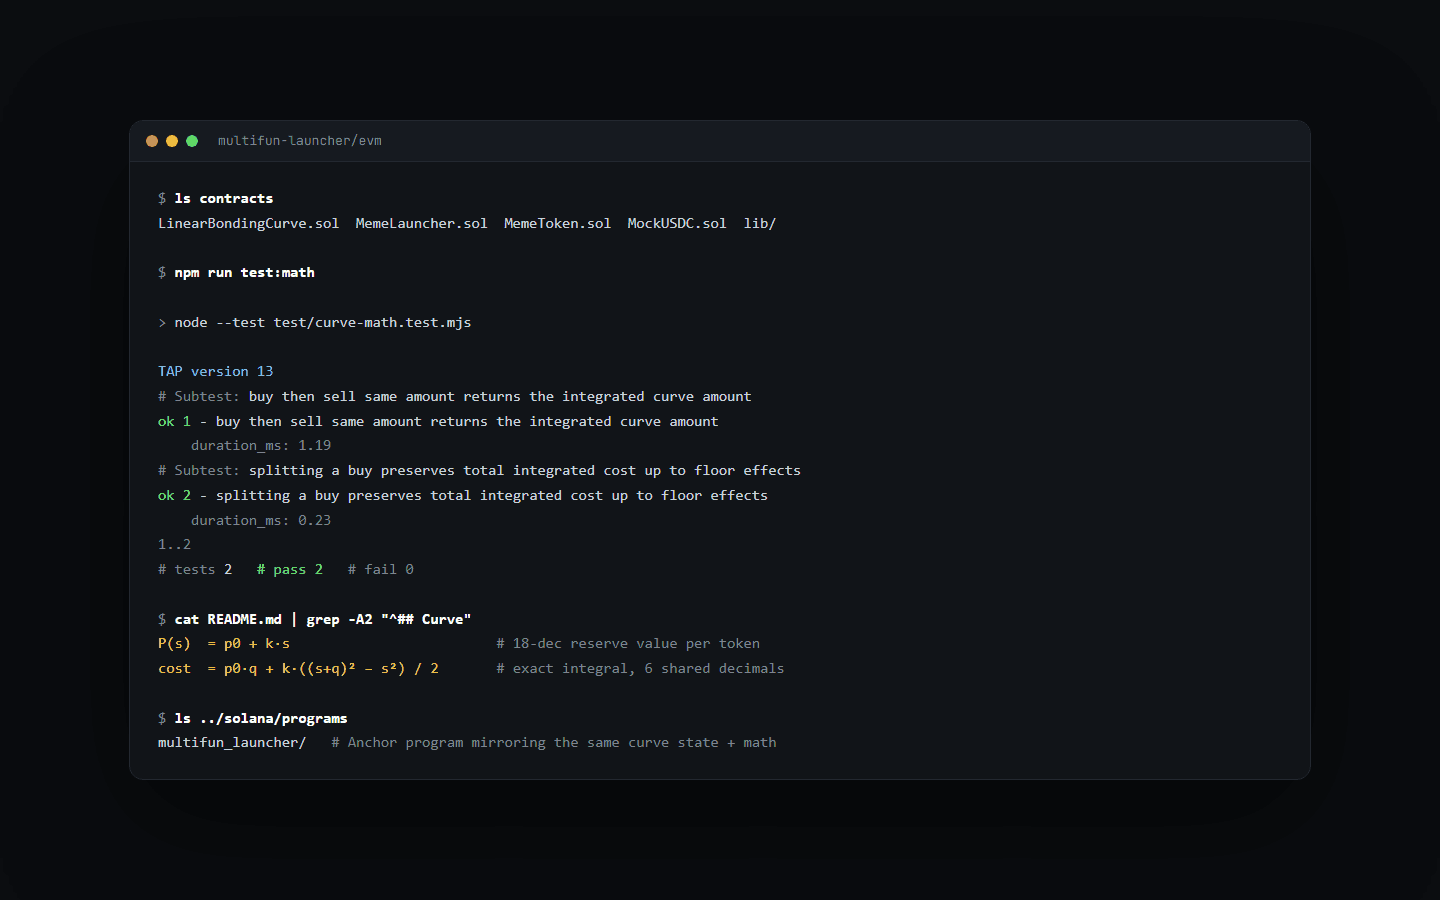This screenshot has height=900, width=1440.
Task: Click the '# 18-dec reserve value per token' comment
Action: 628,643
